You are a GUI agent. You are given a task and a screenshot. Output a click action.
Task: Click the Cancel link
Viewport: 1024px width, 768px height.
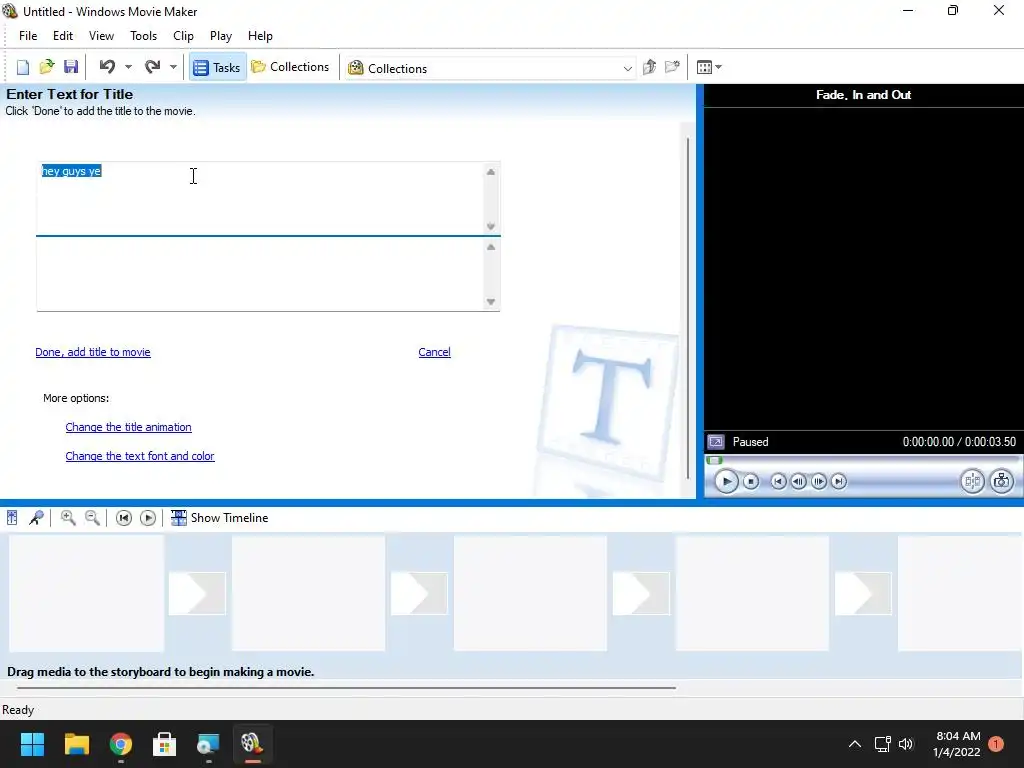(434, 352)
